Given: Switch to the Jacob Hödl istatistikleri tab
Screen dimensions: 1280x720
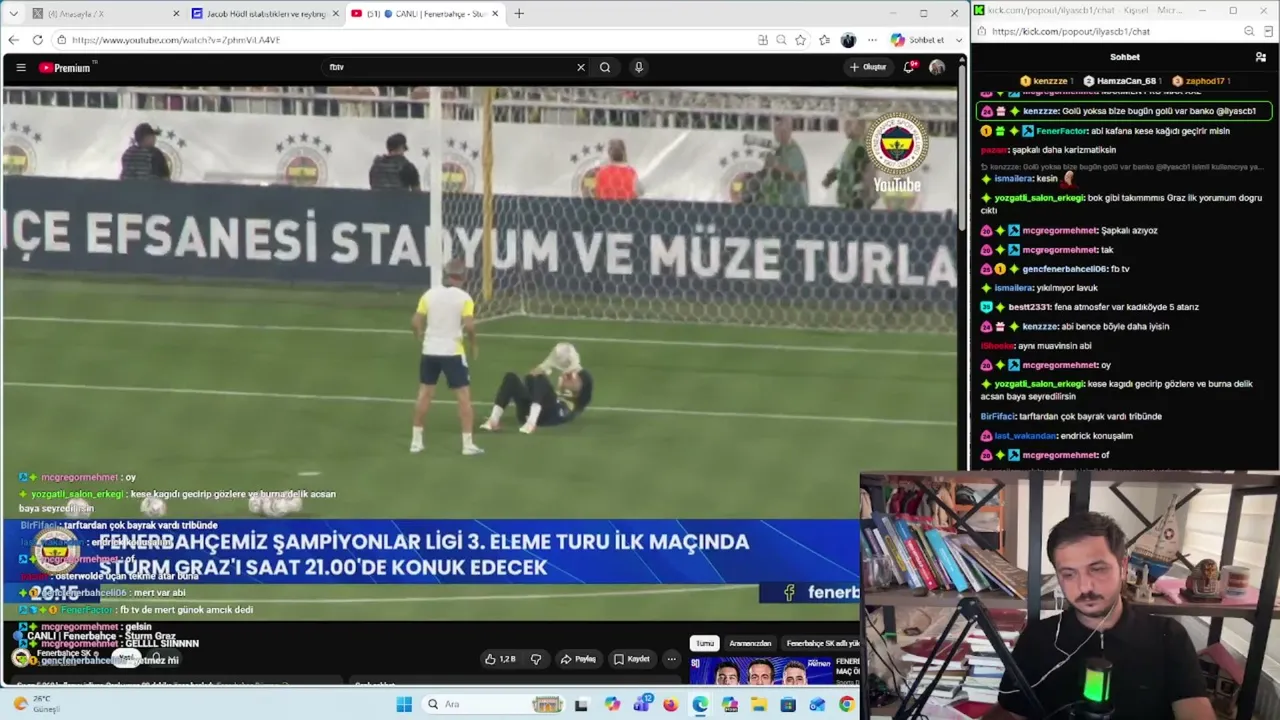Looking at the screenshot, I should (x=265, y=14).
